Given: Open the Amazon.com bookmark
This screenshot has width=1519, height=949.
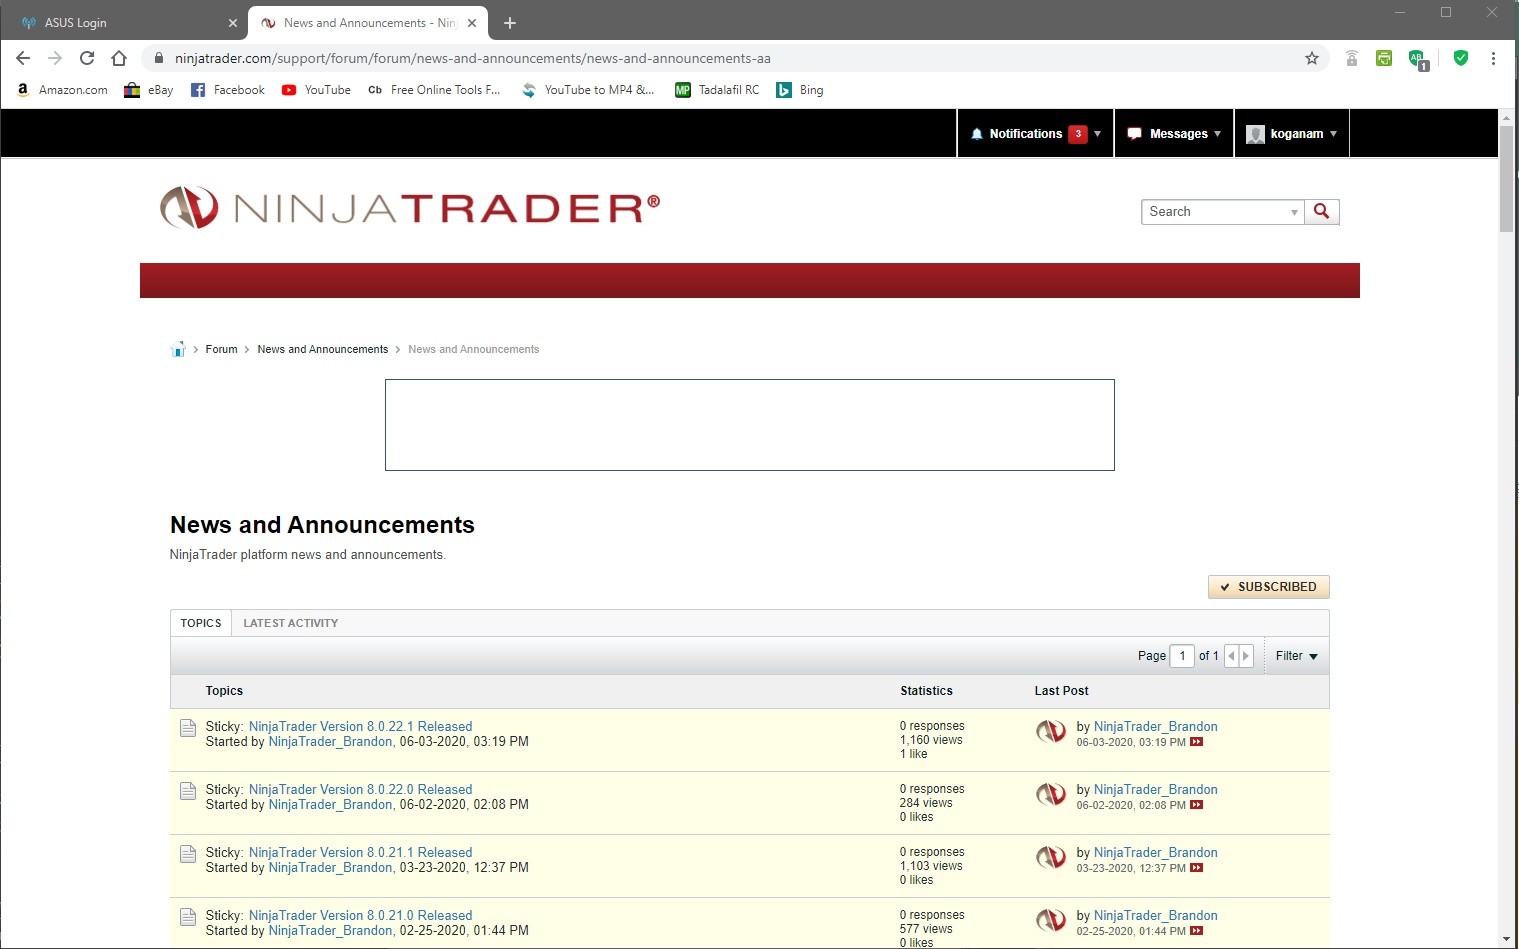Looking at the screenshot, I should pos(62,90).
